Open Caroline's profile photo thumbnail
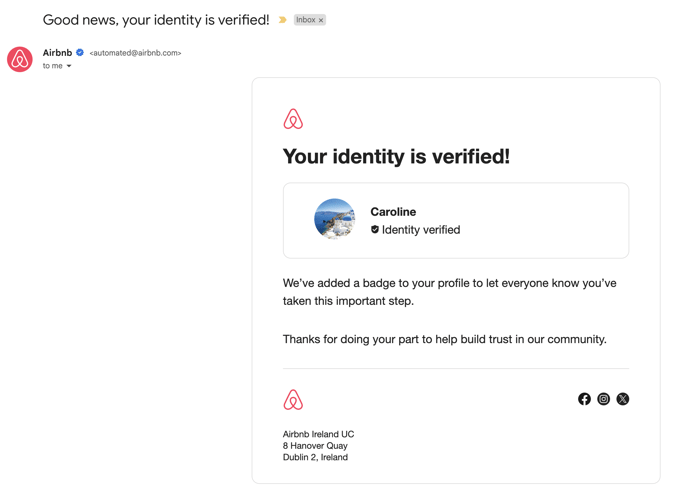Viewport: 688px width, 496px height. pos(335,219)
